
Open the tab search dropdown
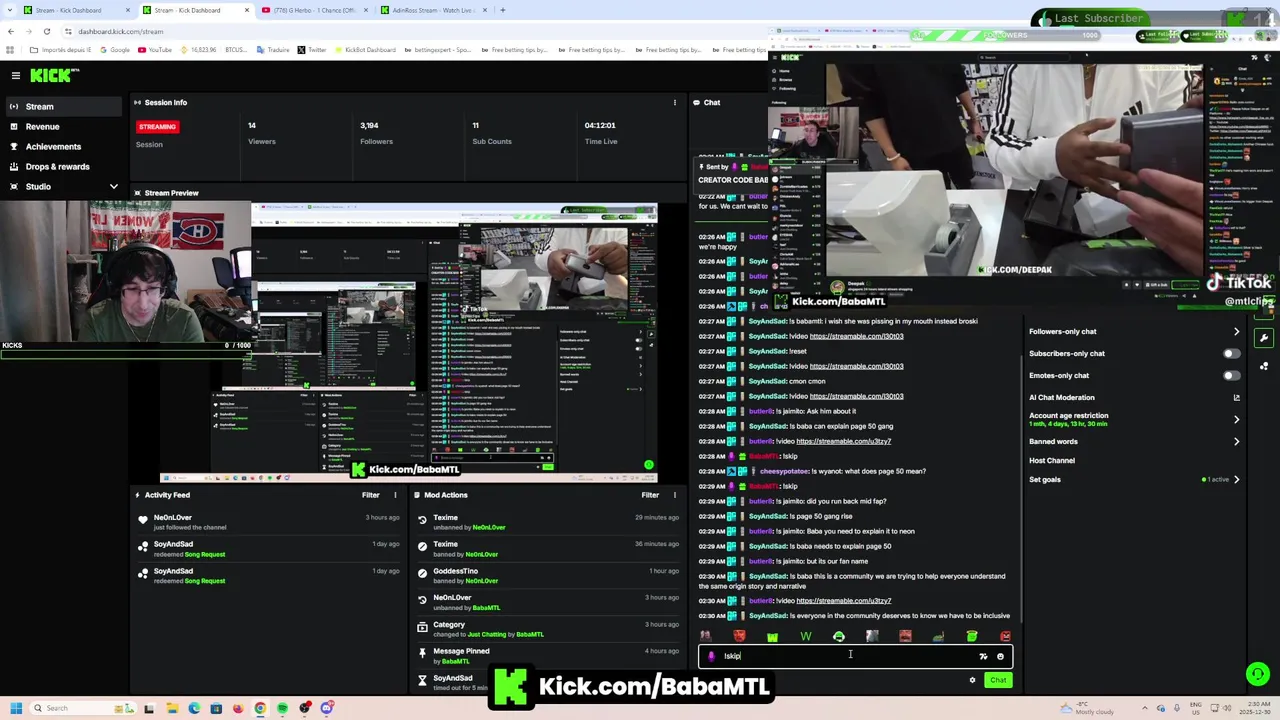9,10
